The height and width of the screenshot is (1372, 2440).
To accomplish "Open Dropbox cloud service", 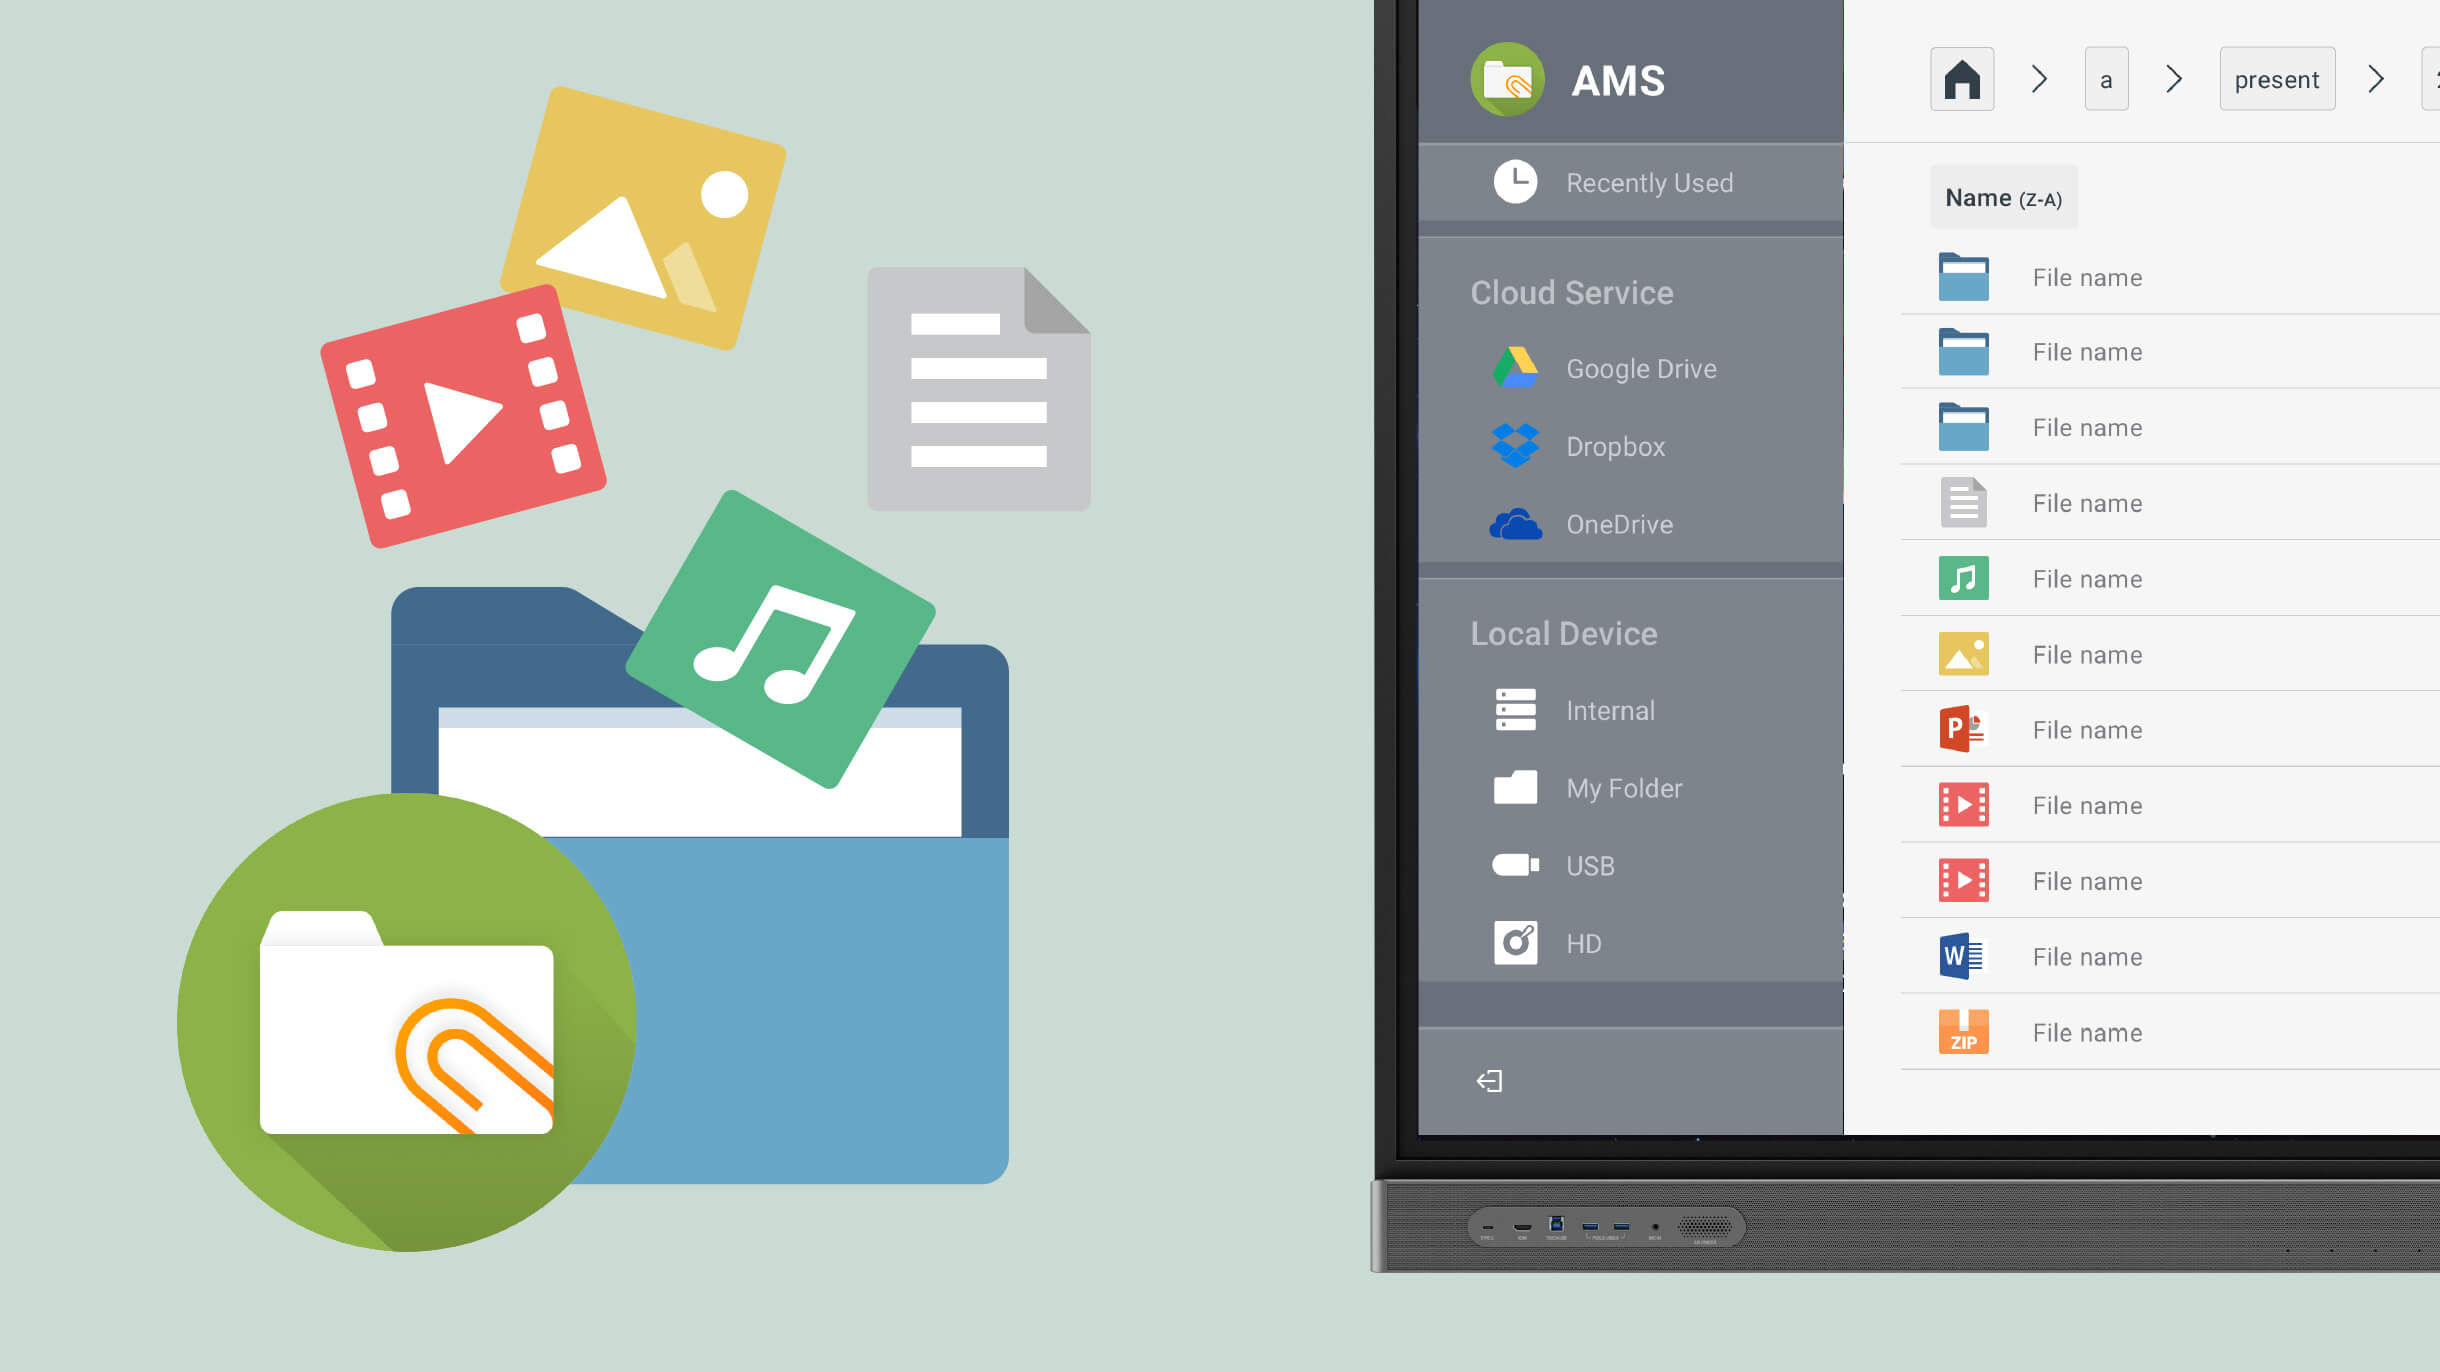I will pos(1615,446).
